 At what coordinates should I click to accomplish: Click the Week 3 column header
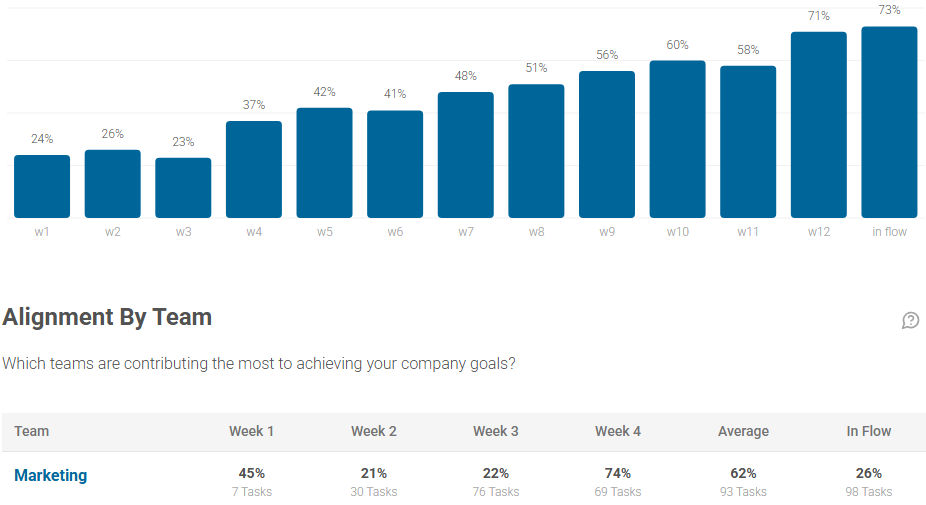(x=495, y=431)
